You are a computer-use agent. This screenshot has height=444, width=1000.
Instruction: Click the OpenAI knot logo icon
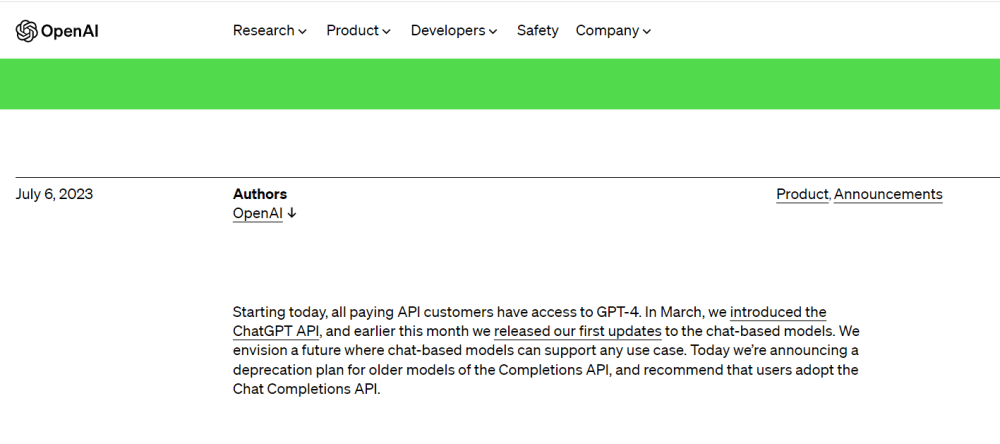27,31
